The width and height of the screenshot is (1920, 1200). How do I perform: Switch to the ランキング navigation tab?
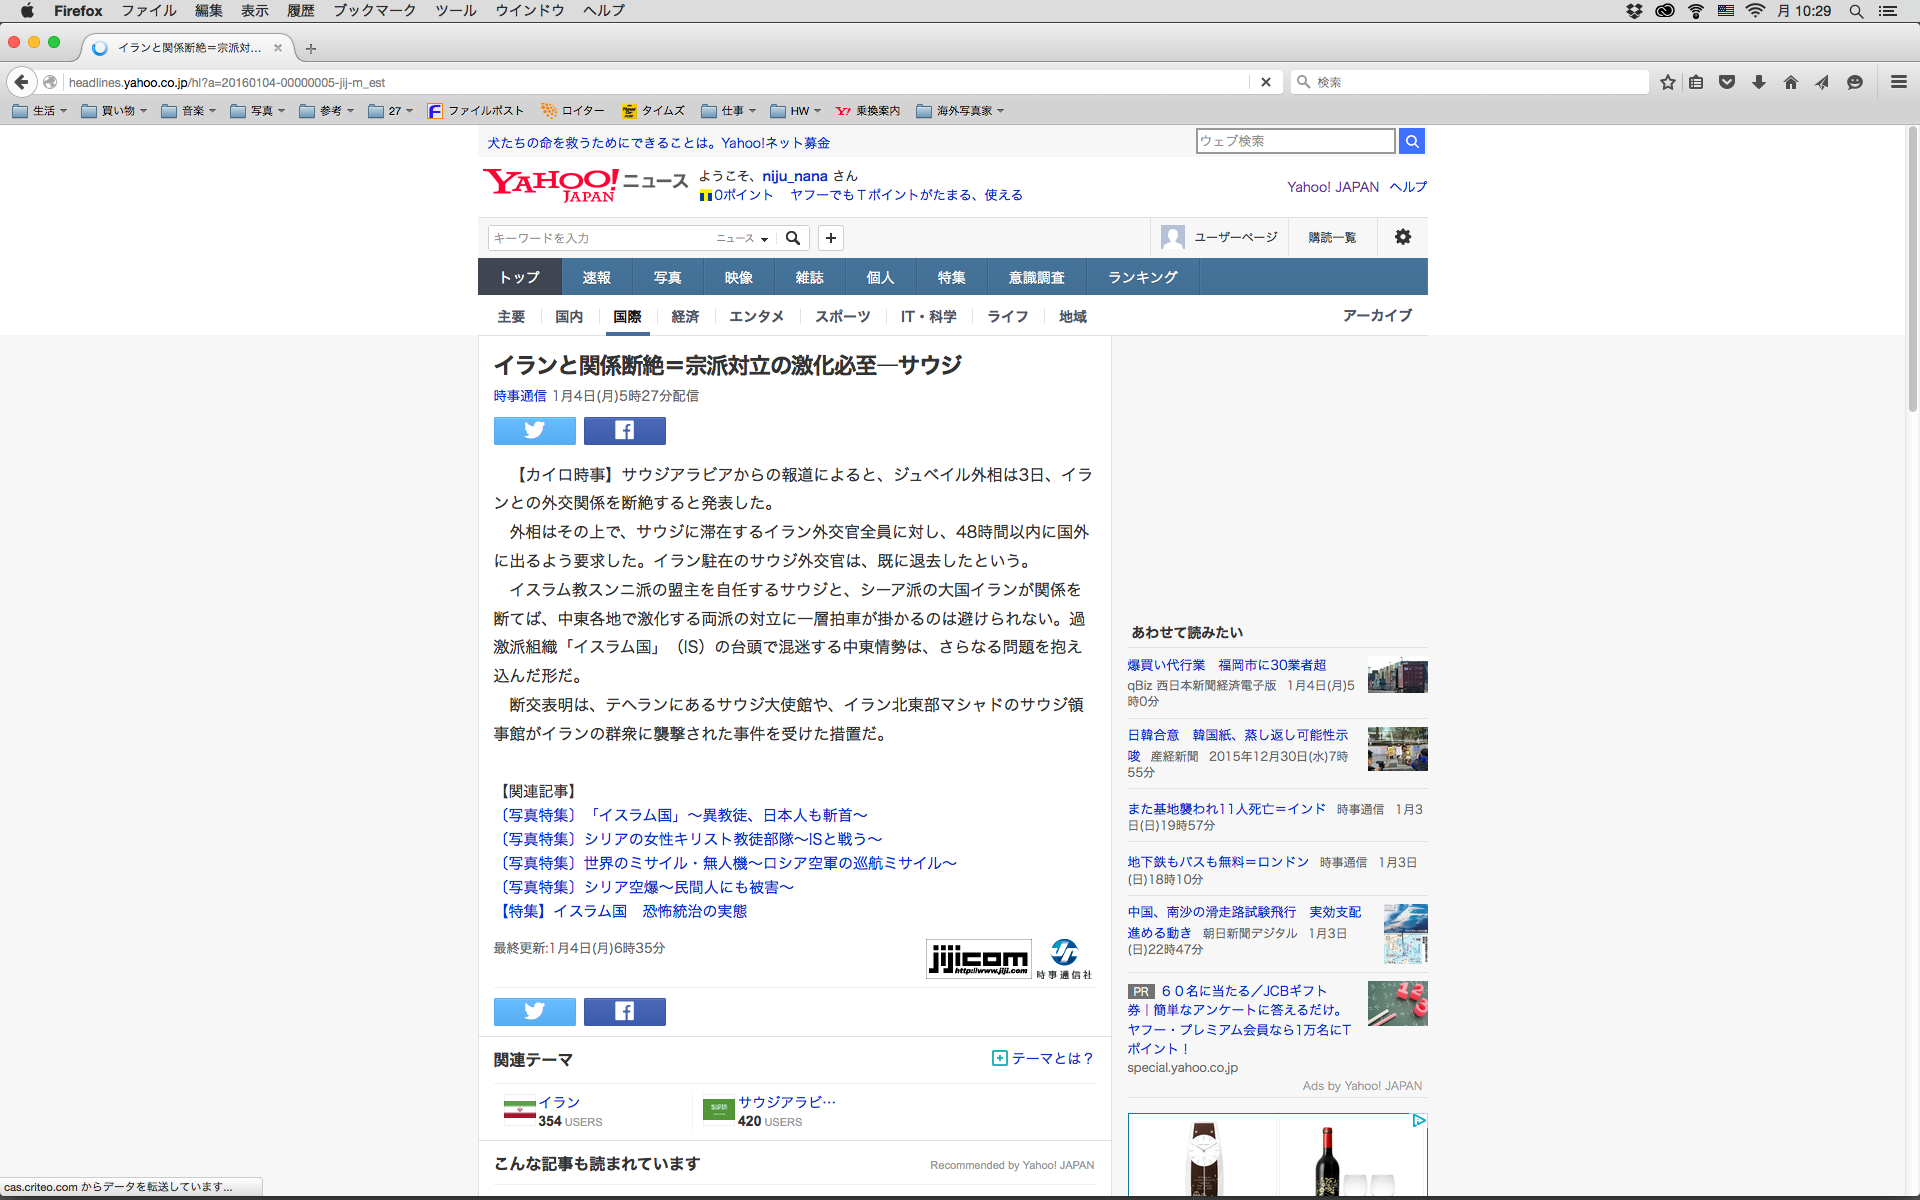tap(1142, 277)
